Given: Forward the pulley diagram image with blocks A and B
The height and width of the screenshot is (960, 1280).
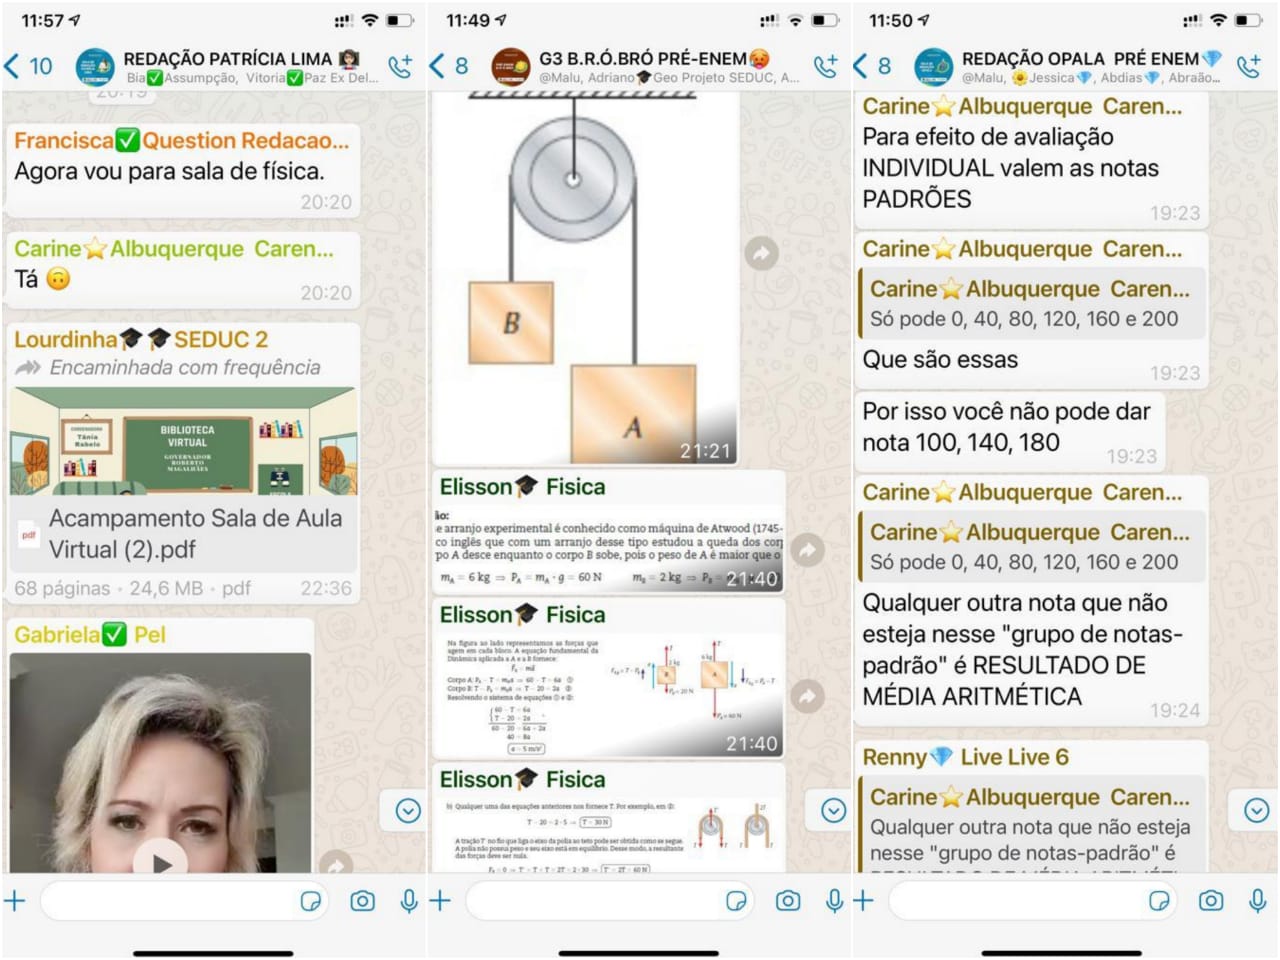Looking at the screenshot, I should click(x=762, y=254).
